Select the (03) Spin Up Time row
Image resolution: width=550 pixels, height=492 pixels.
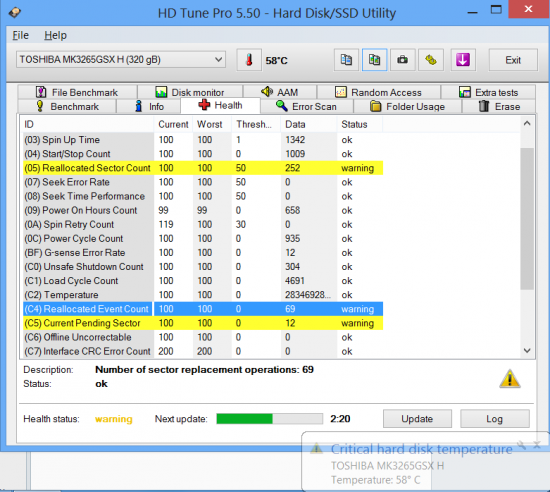203,140
